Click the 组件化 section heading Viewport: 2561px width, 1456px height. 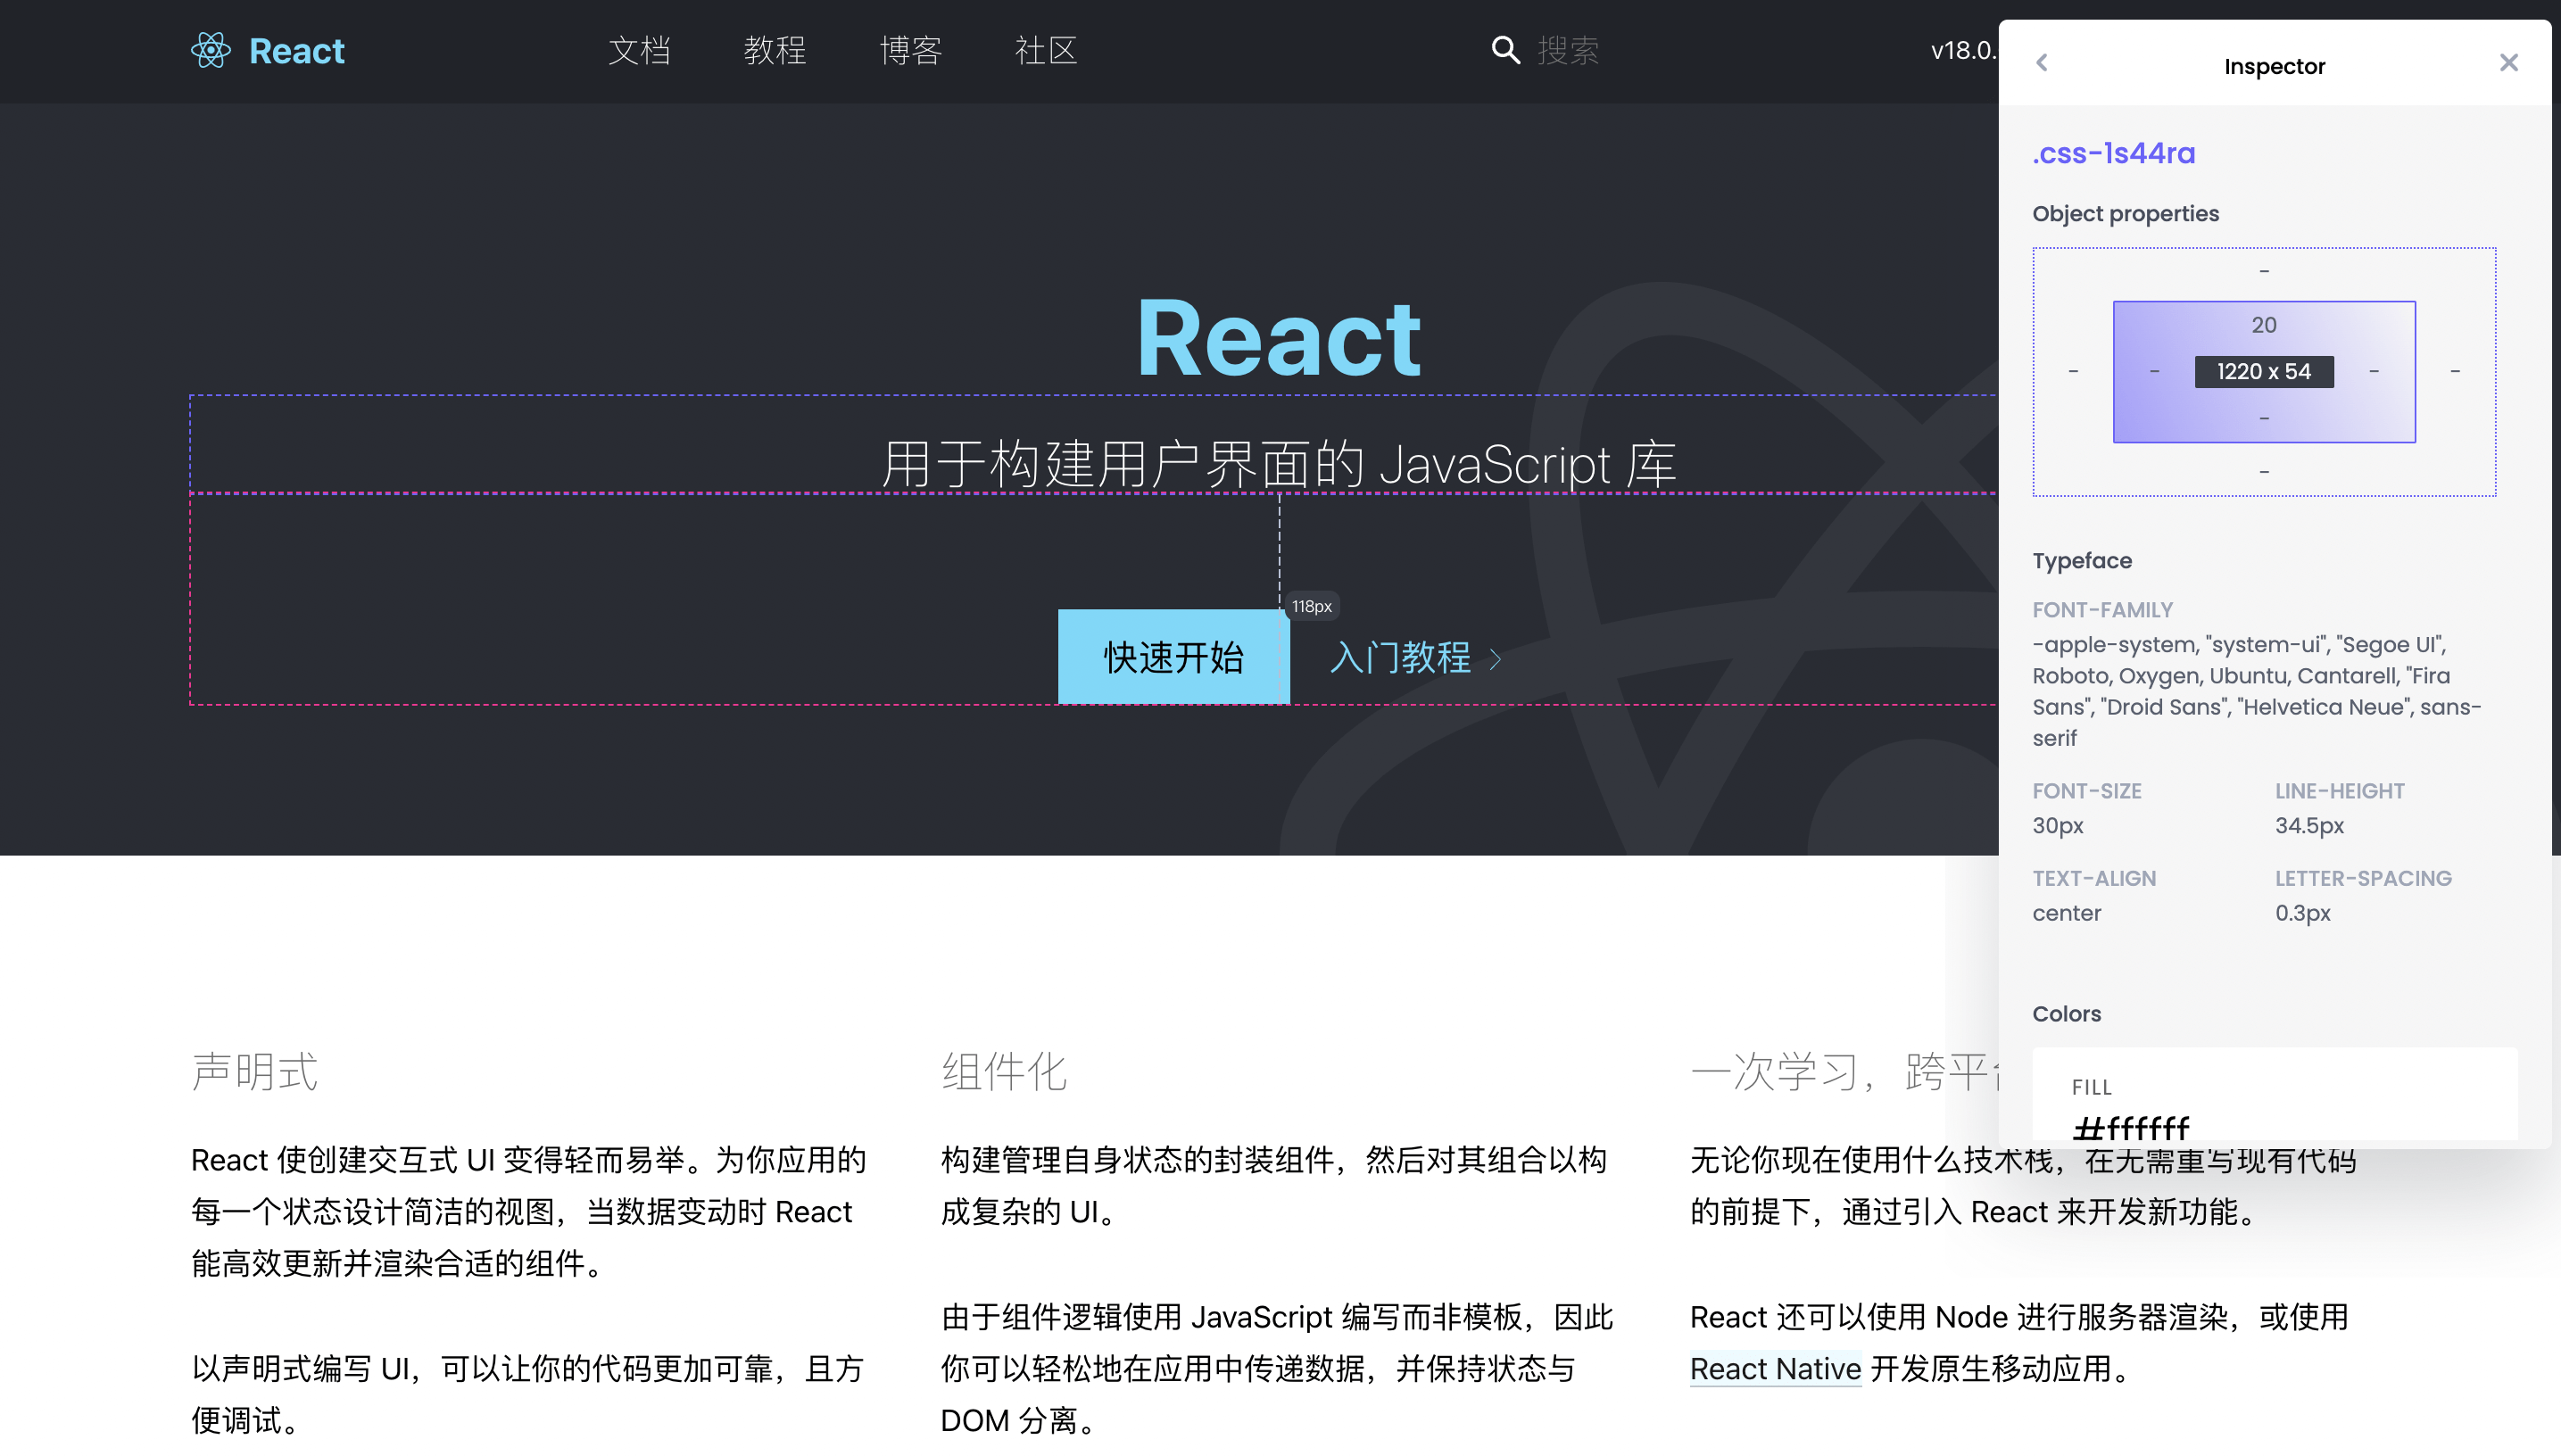tap(1004, 1072)
